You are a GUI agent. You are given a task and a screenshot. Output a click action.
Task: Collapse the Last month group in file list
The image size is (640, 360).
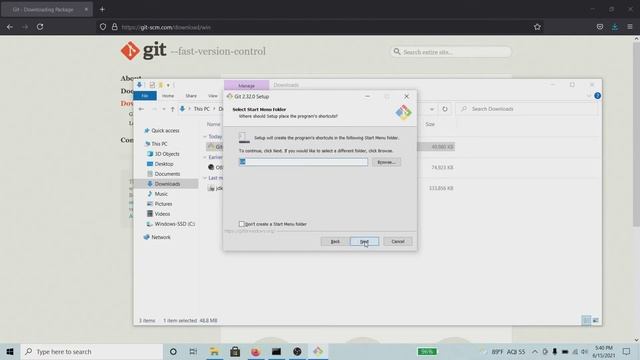[x=205, y=178]
